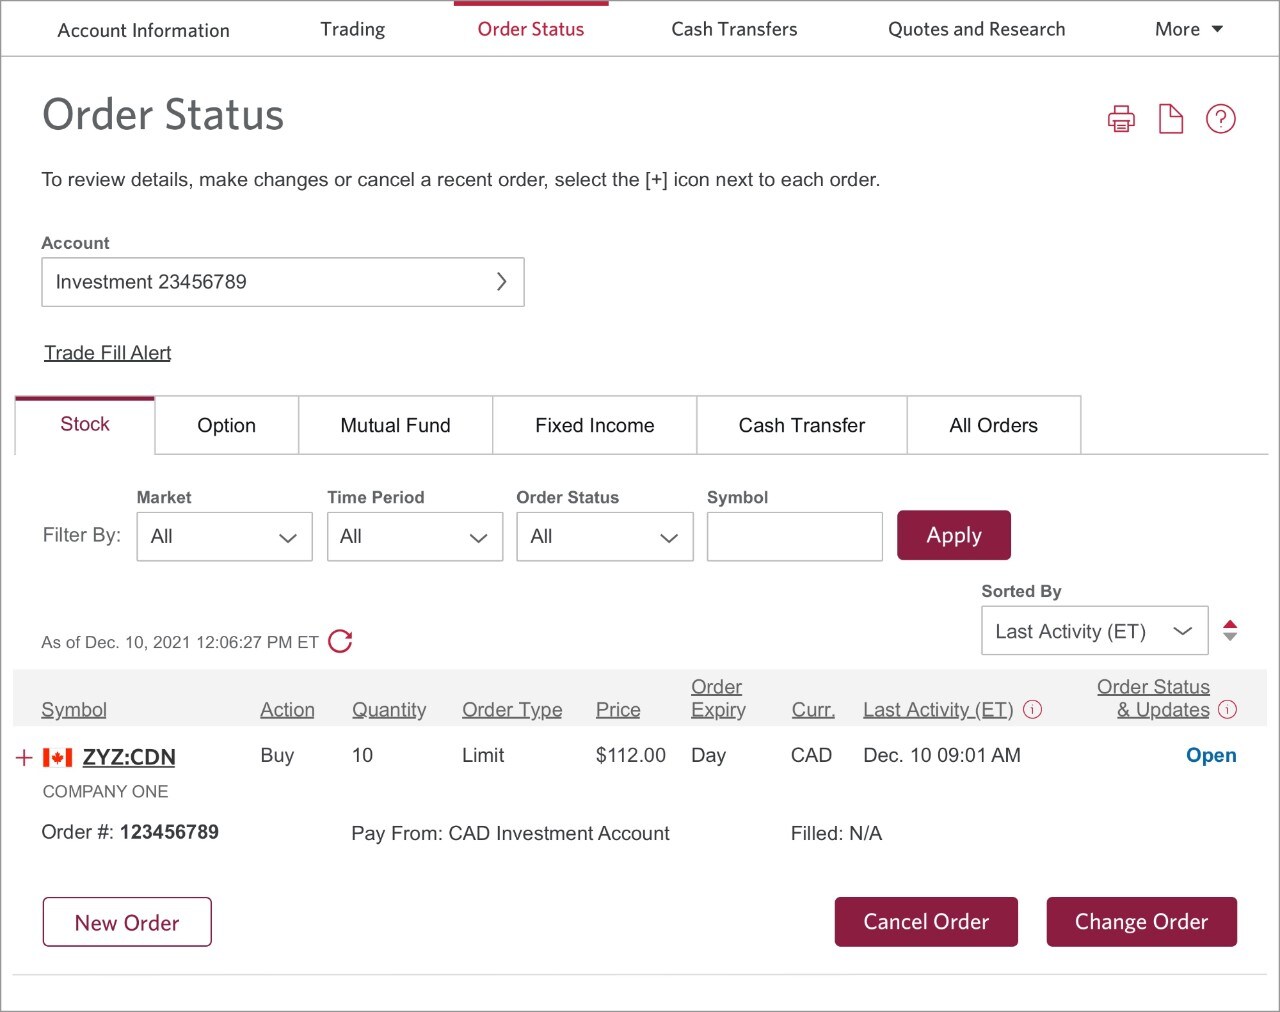Click the Cancel Order button
The image size is (1280, 1012).
(926, 921)
